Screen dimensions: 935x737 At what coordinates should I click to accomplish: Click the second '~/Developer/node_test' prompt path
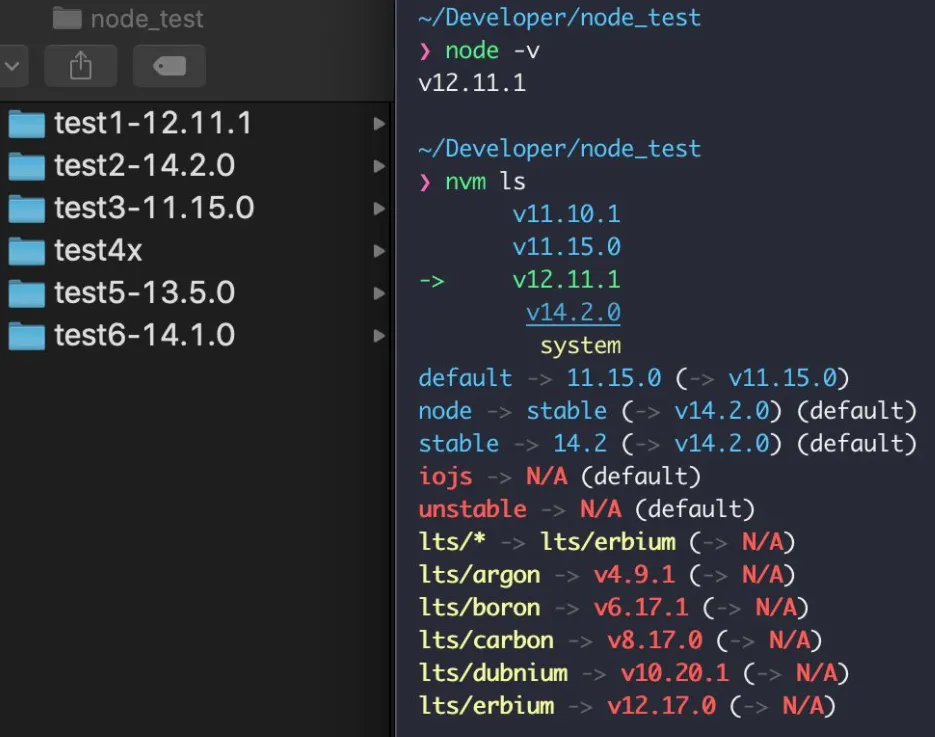coord(559,148)
